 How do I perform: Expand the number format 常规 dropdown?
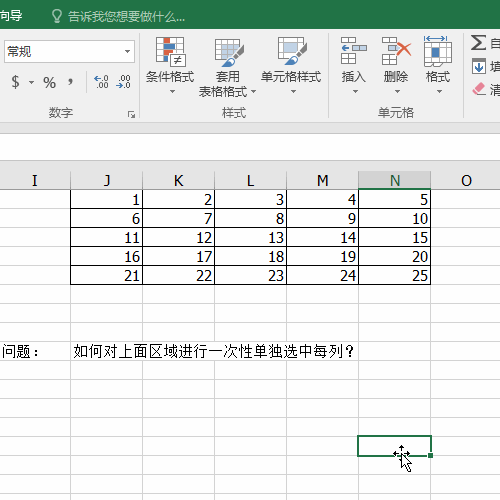[127, 52]
